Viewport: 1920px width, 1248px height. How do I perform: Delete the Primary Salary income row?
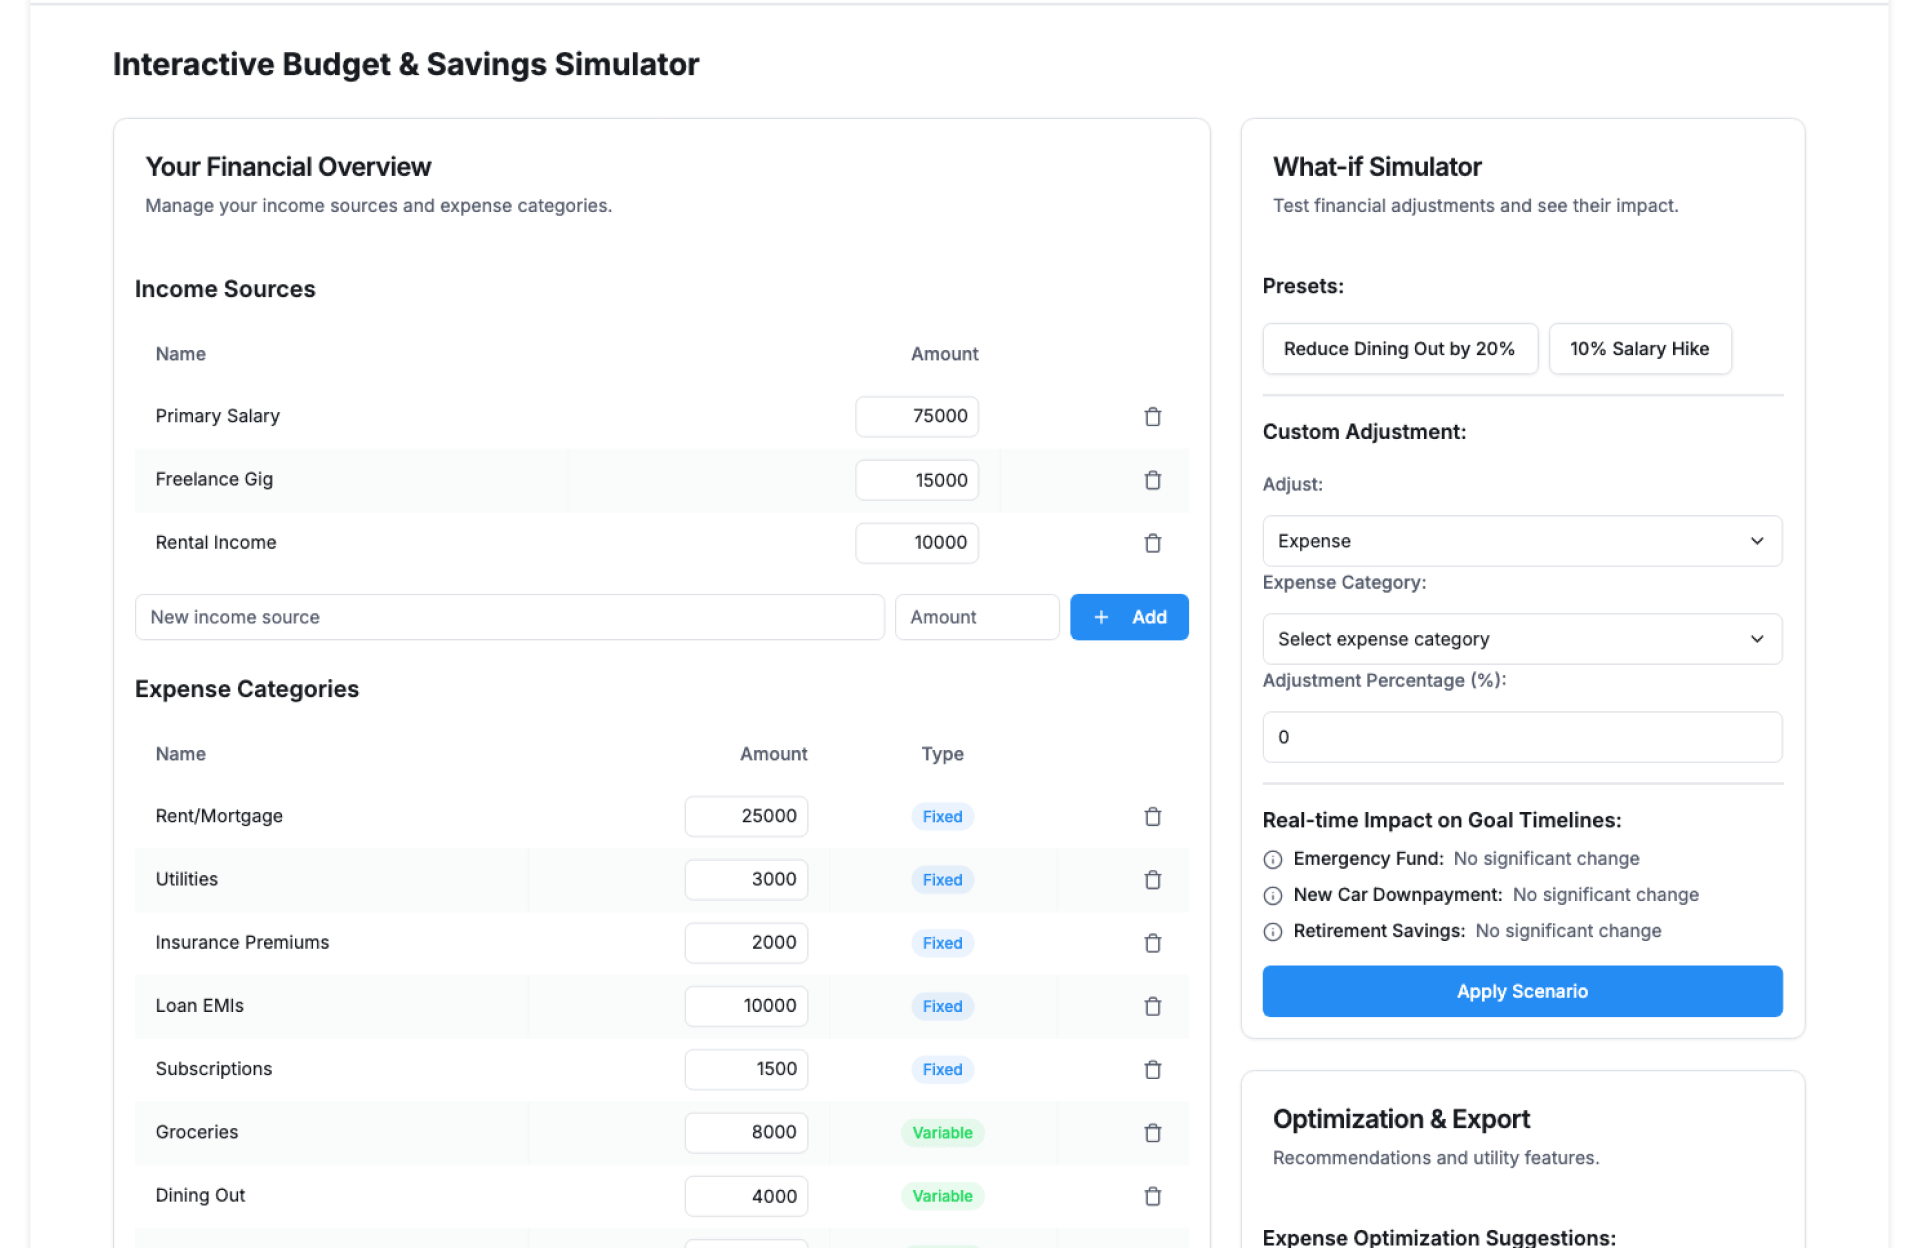(1152, 417)
